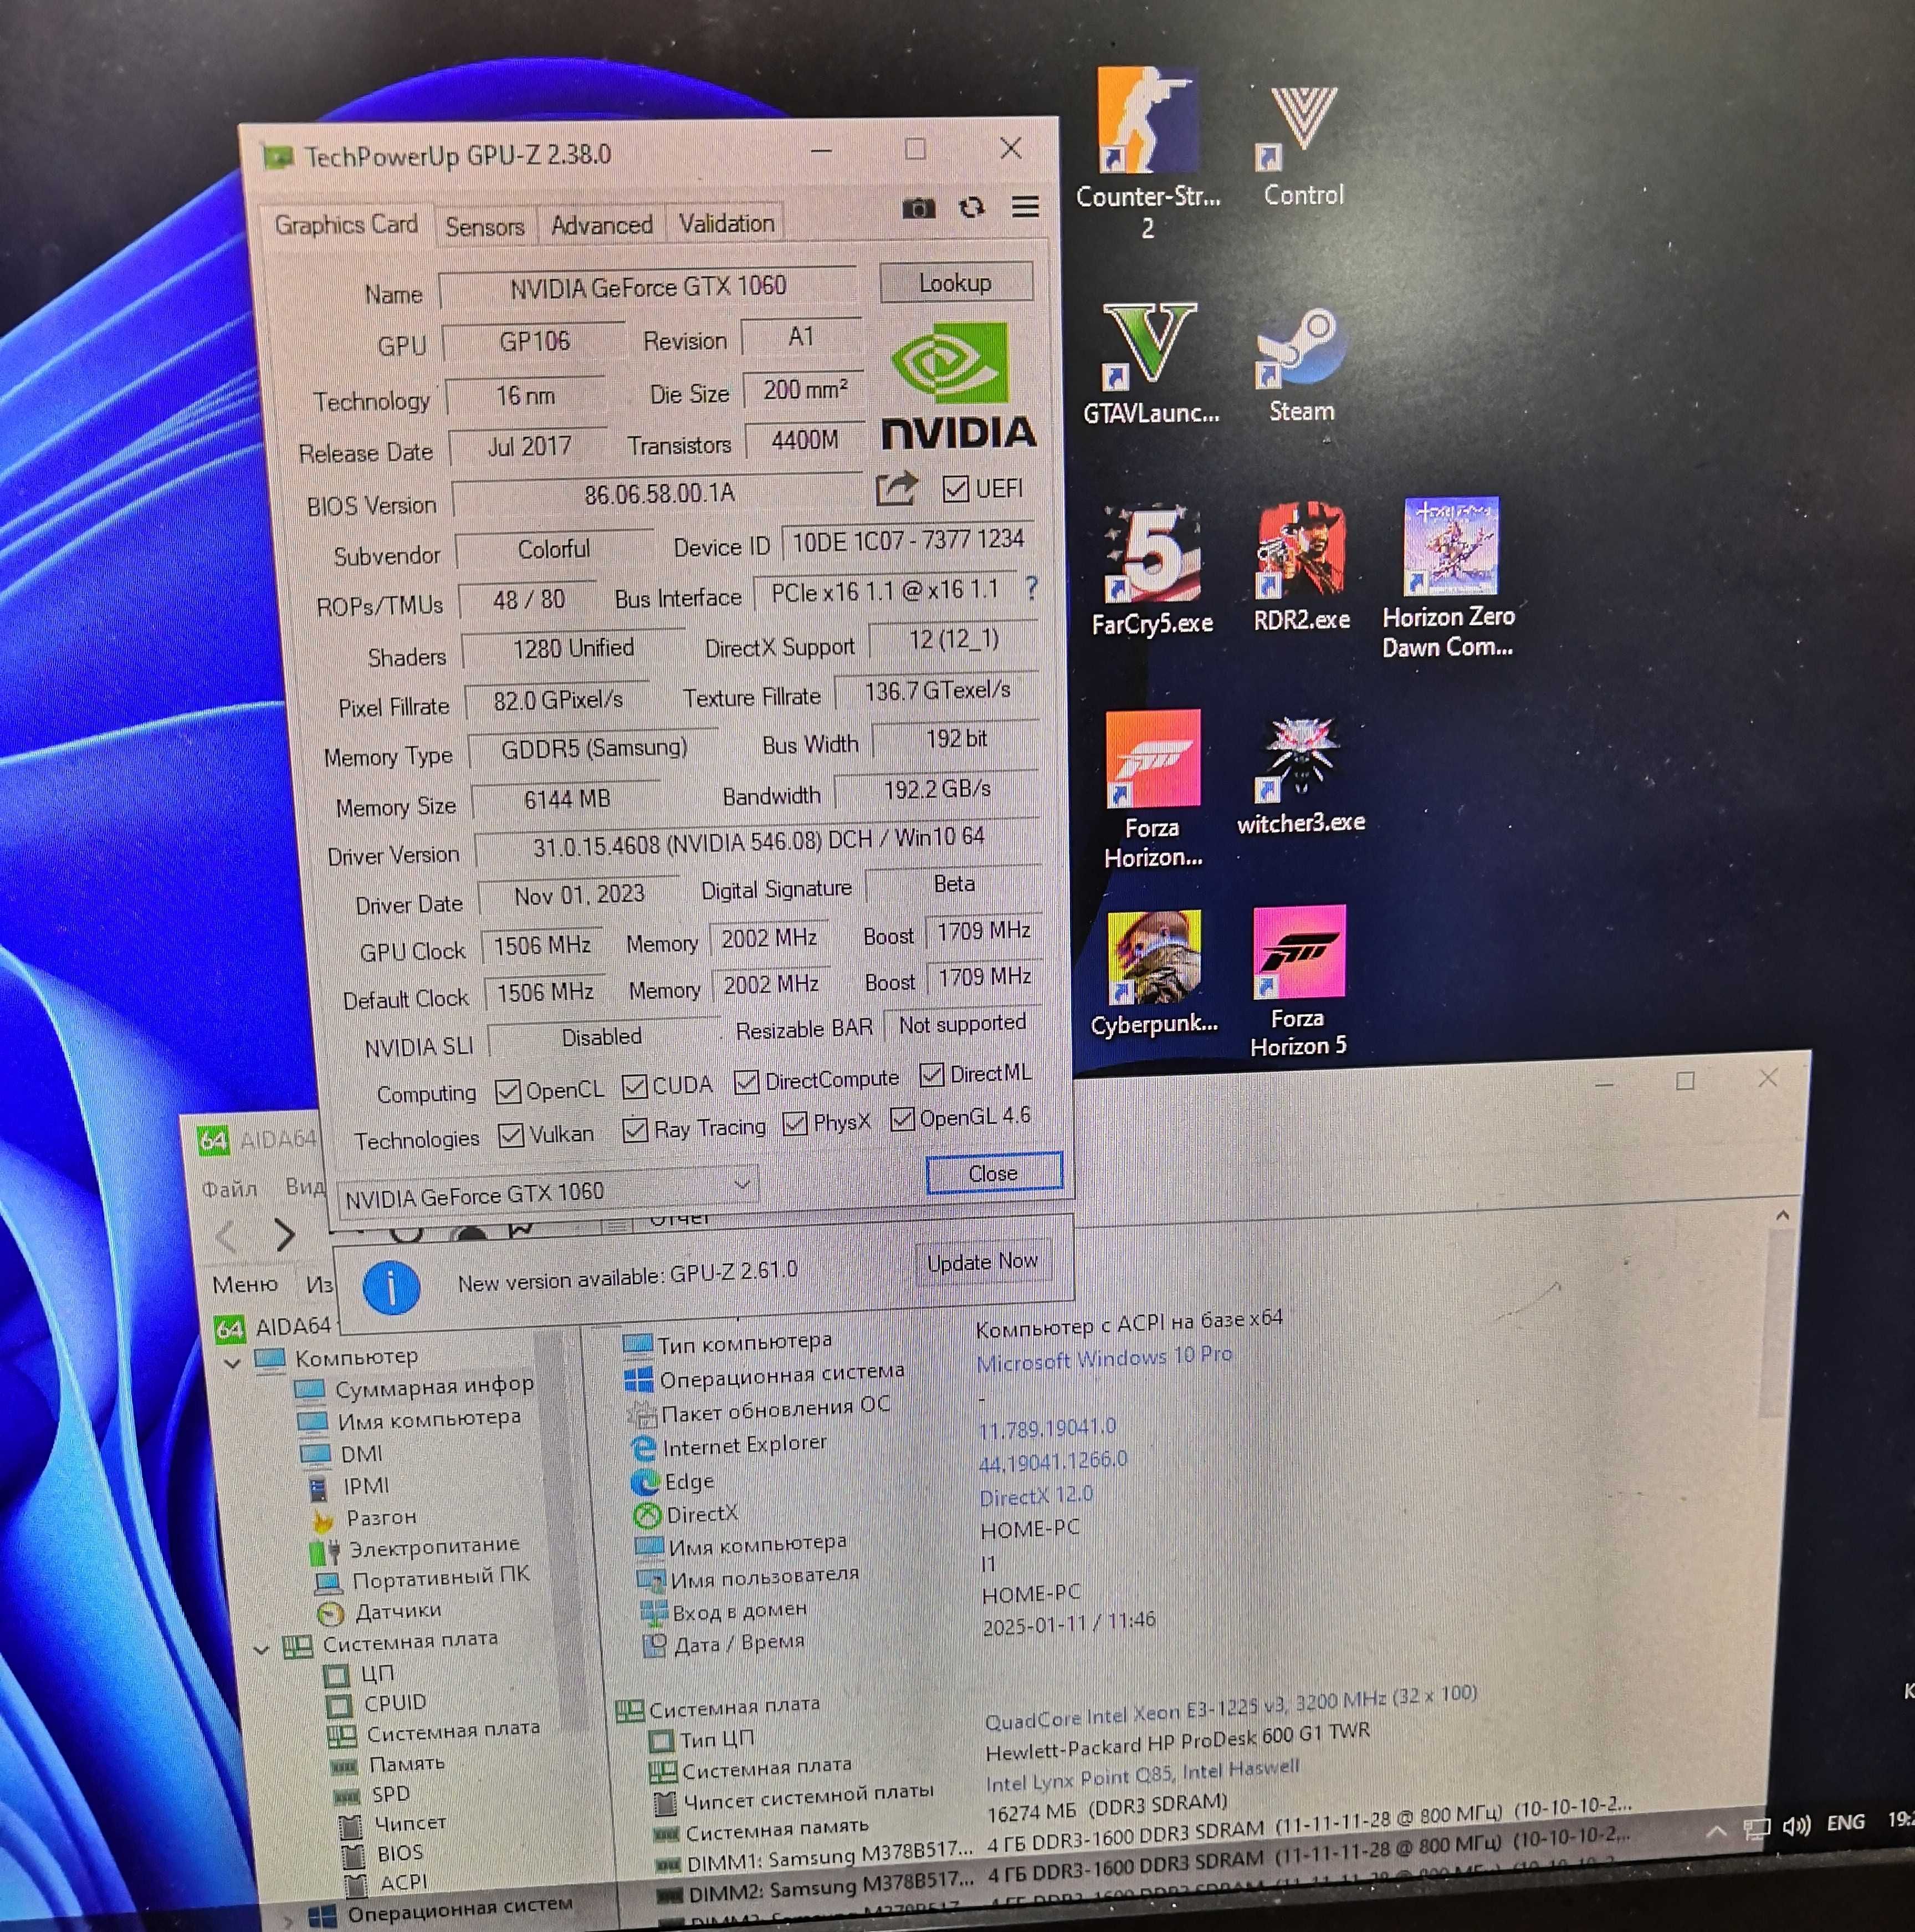Click info icon in update notice
This screenshot has width=1915, height=1932.
coord(391,1287)
